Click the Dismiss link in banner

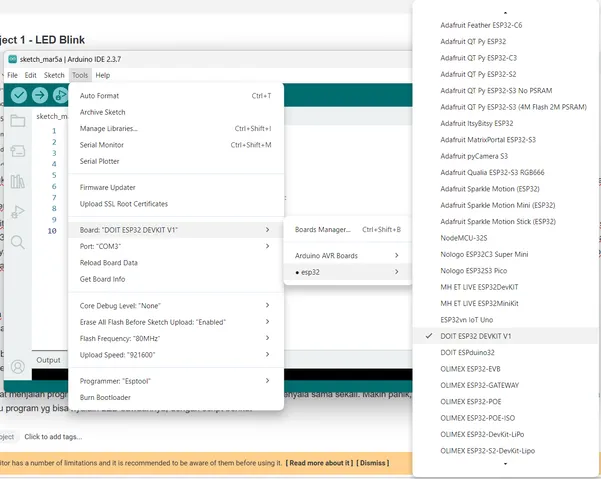pos(373,463)
